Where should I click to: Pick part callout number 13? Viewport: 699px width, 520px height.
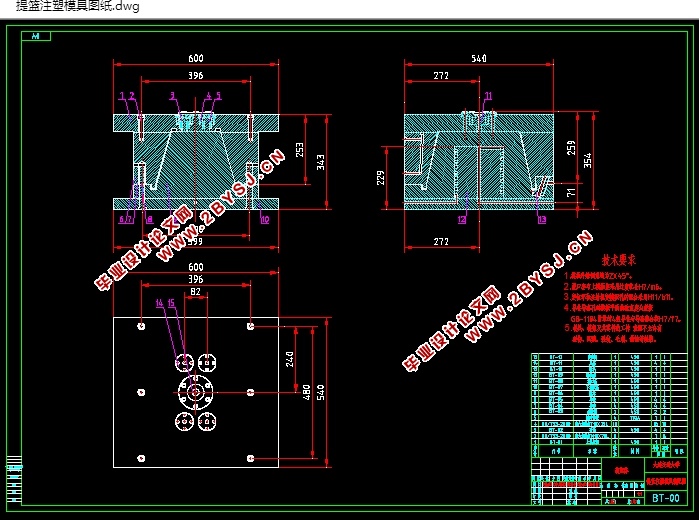pyautogui.click(x=542, y=219)
